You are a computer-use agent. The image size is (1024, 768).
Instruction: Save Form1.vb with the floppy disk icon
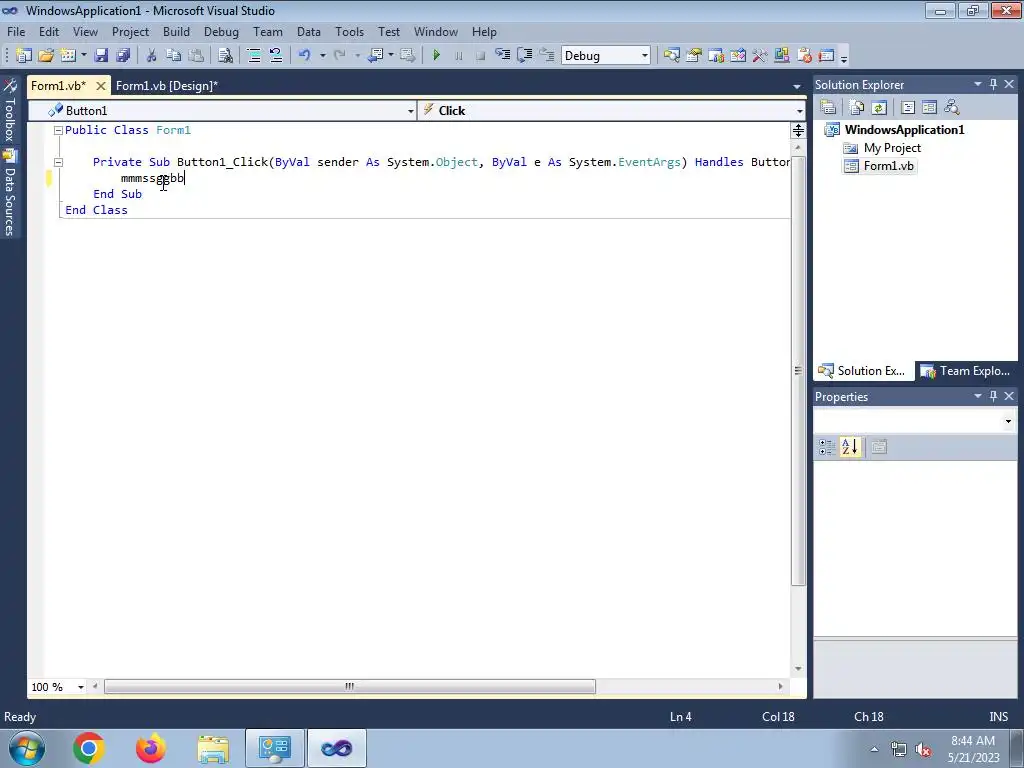[101, 56]
